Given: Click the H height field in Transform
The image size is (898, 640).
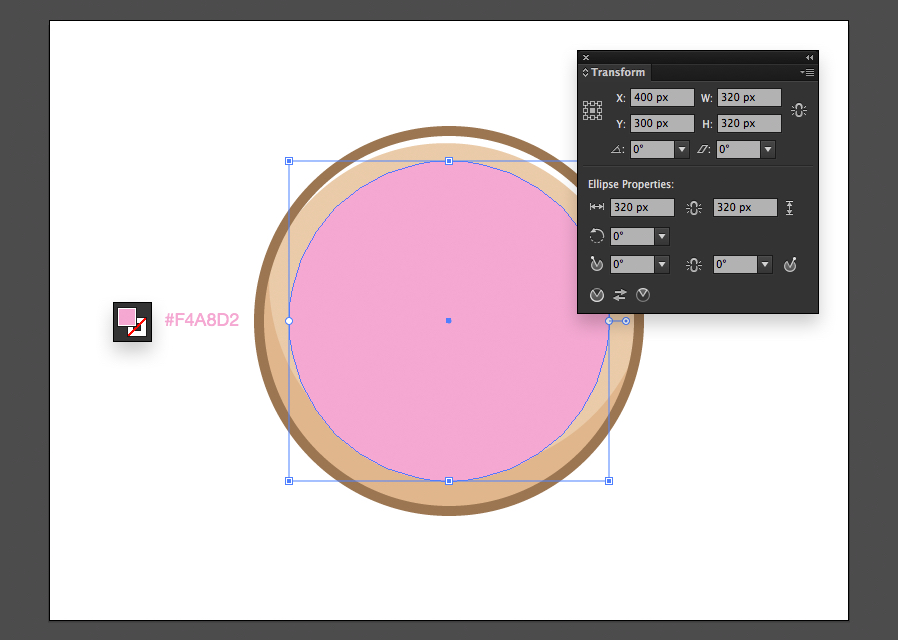Looking at the screenshot, I should click(749, 123).
